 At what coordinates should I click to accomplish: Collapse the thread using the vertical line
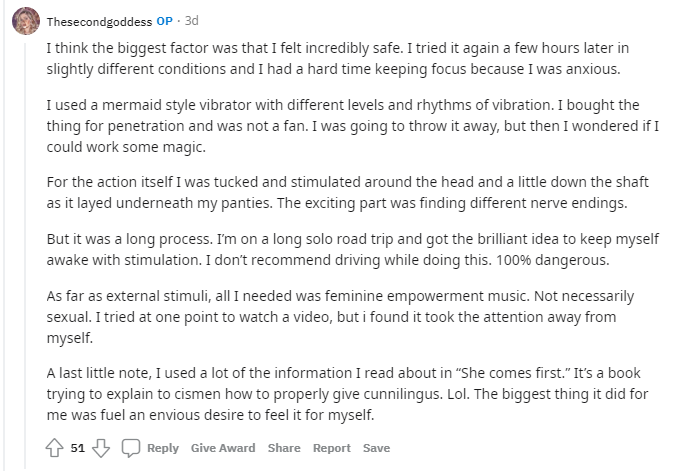click(25, 255)
